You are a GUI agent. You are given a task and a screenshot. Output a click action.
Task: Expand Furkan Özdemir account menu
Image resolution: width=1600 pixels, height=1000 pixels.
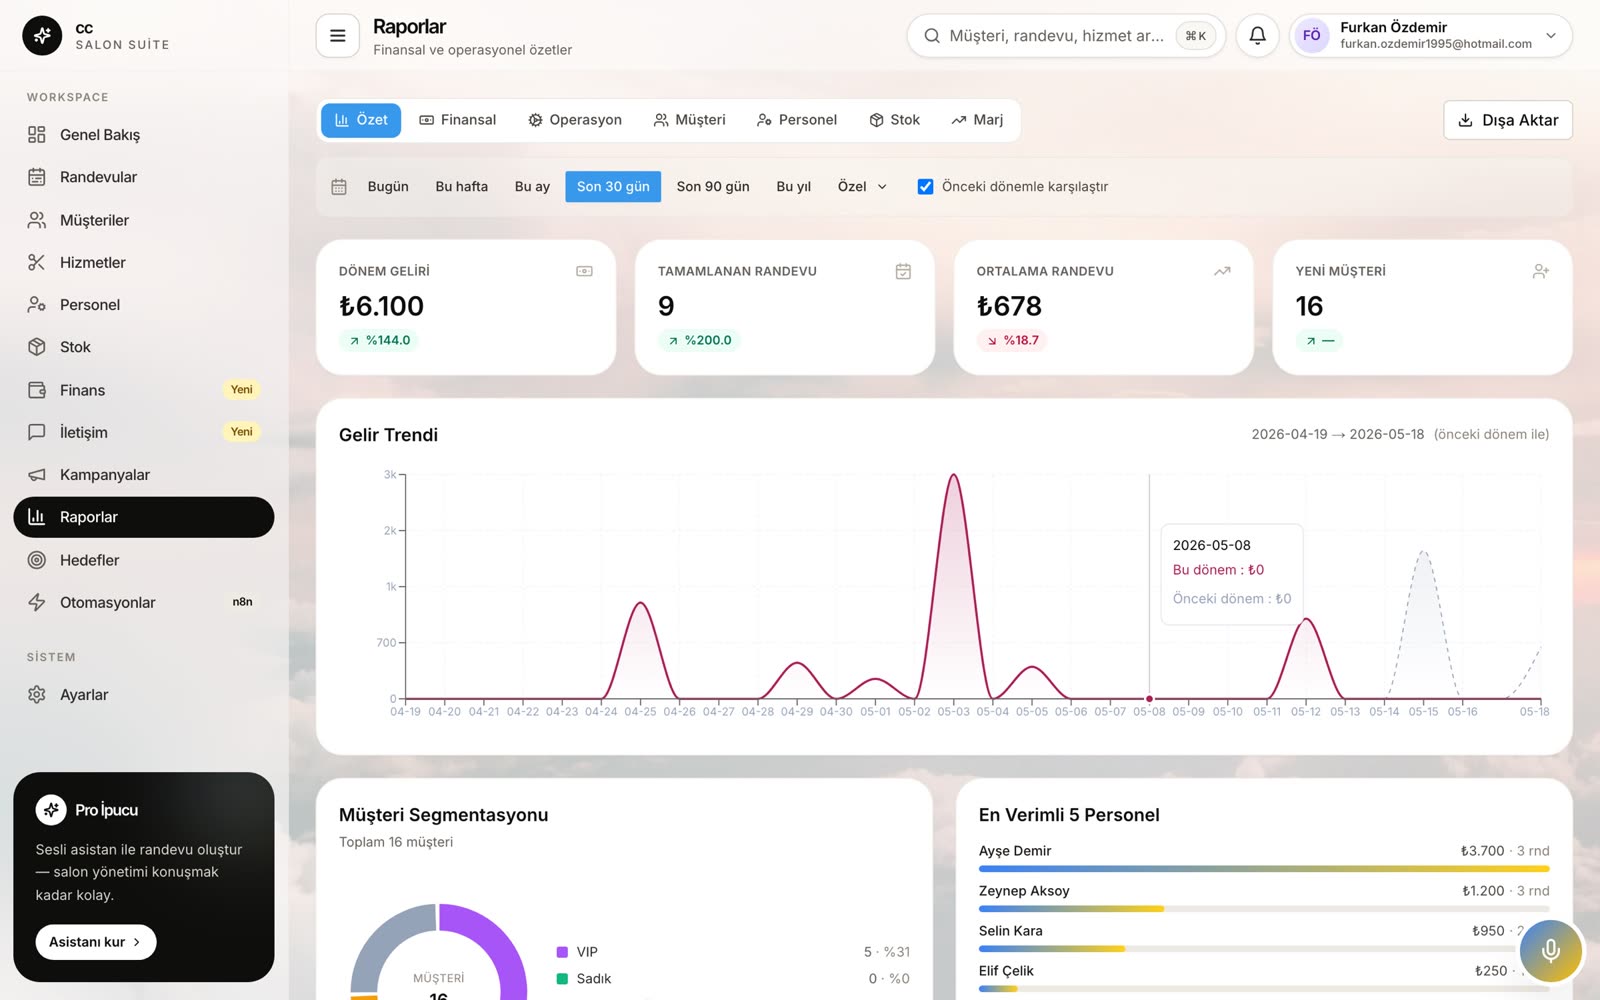(x=1430, y=36)
